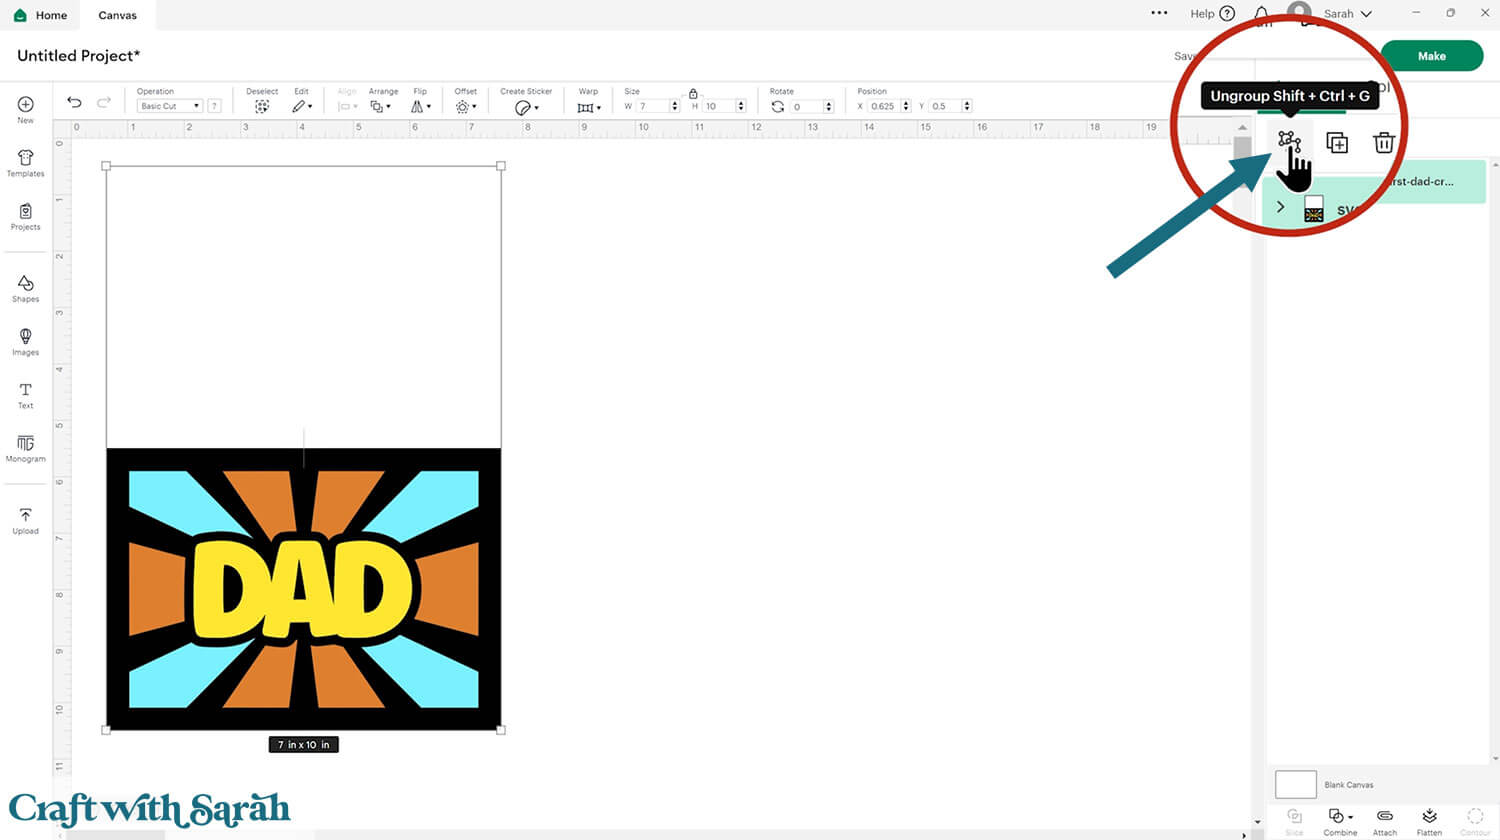Viewport: 1500px width, 840px height.
Task: Duplicate the selected layer
Action: pos(1337,142)
